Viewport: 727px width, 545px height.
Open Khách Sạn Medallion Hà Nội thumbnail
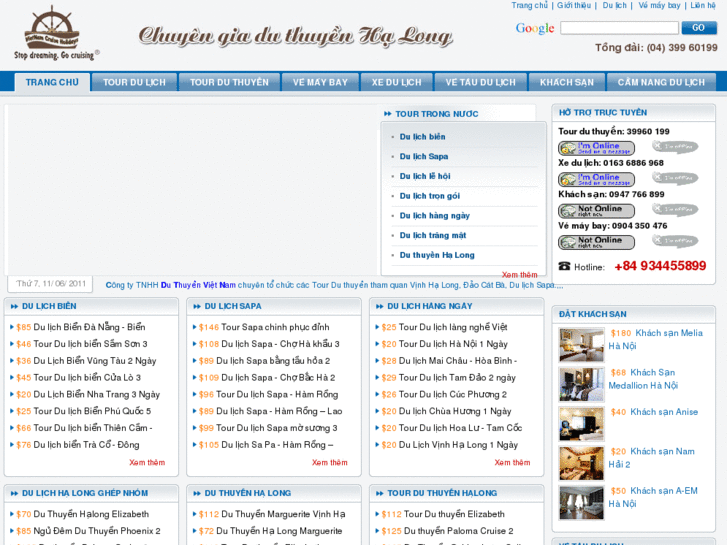581,385
